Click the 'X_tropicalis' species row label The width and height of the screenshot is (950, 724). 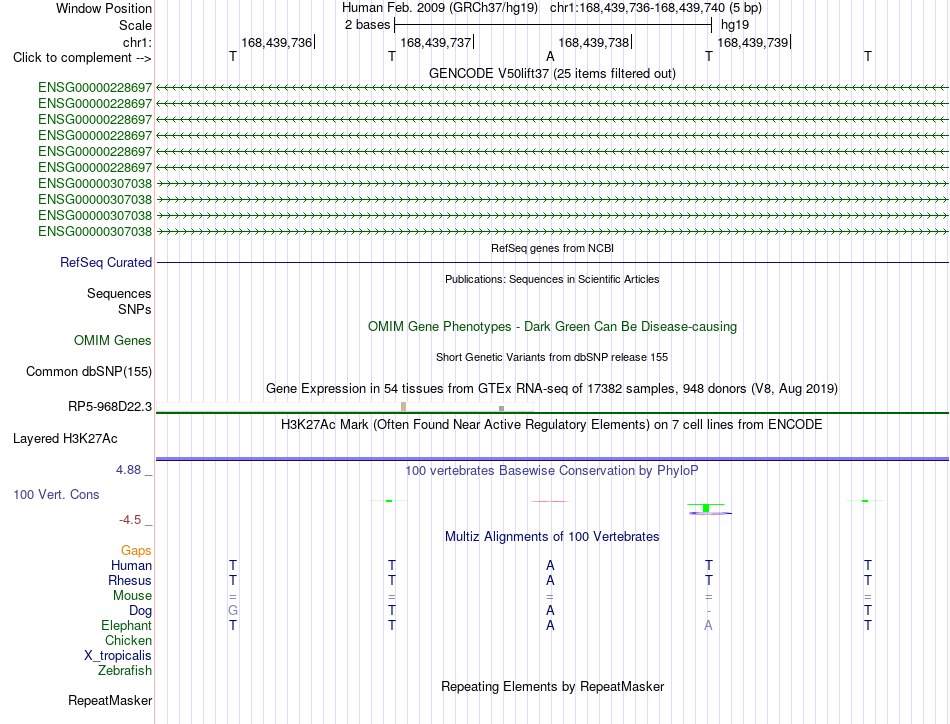(x=118, y=656)
